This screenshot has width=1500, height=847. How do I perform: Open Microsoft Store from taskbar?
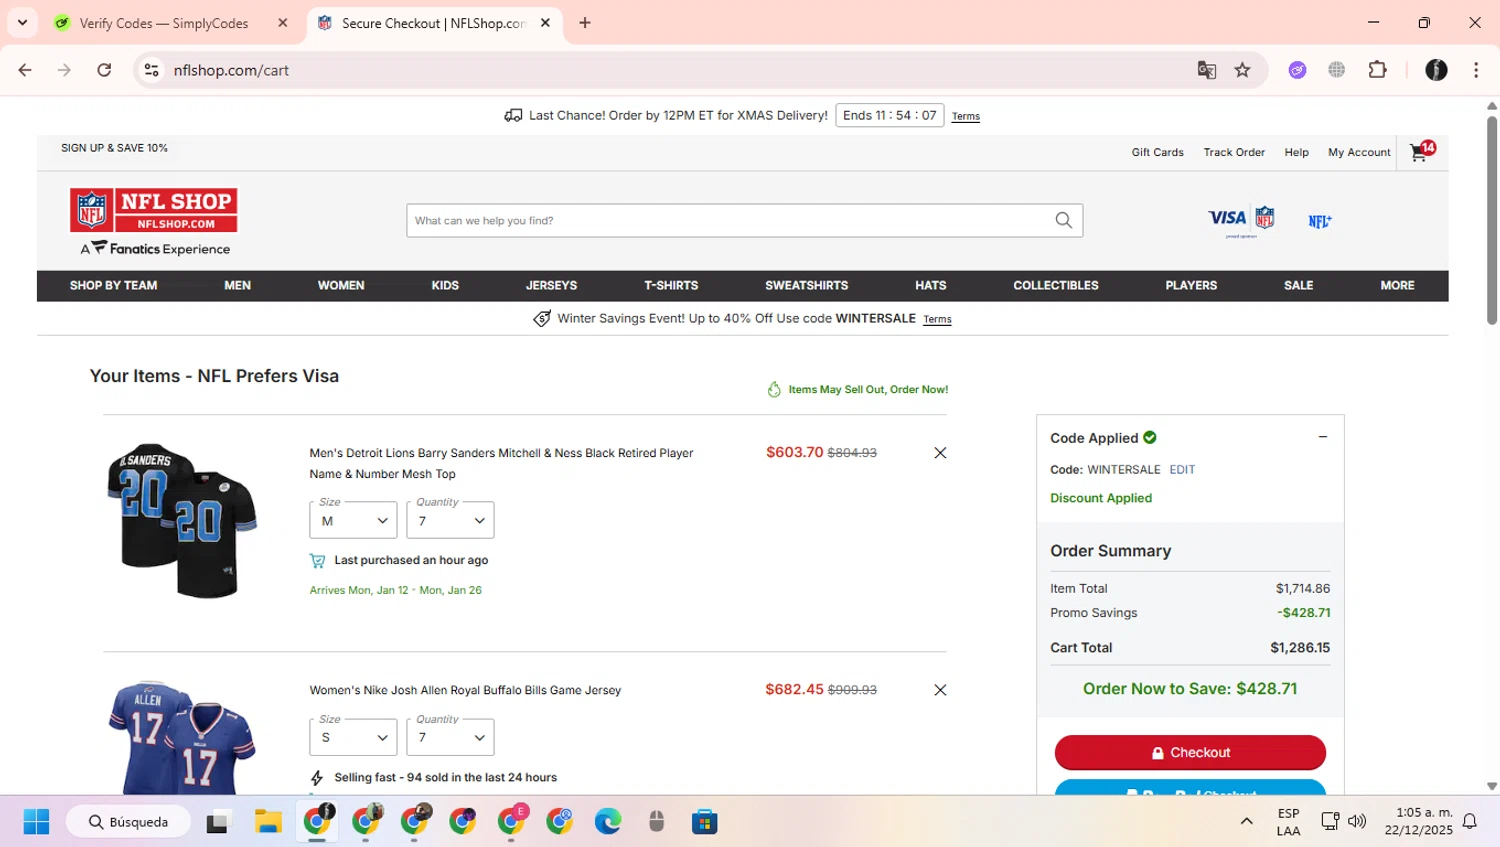705,822
